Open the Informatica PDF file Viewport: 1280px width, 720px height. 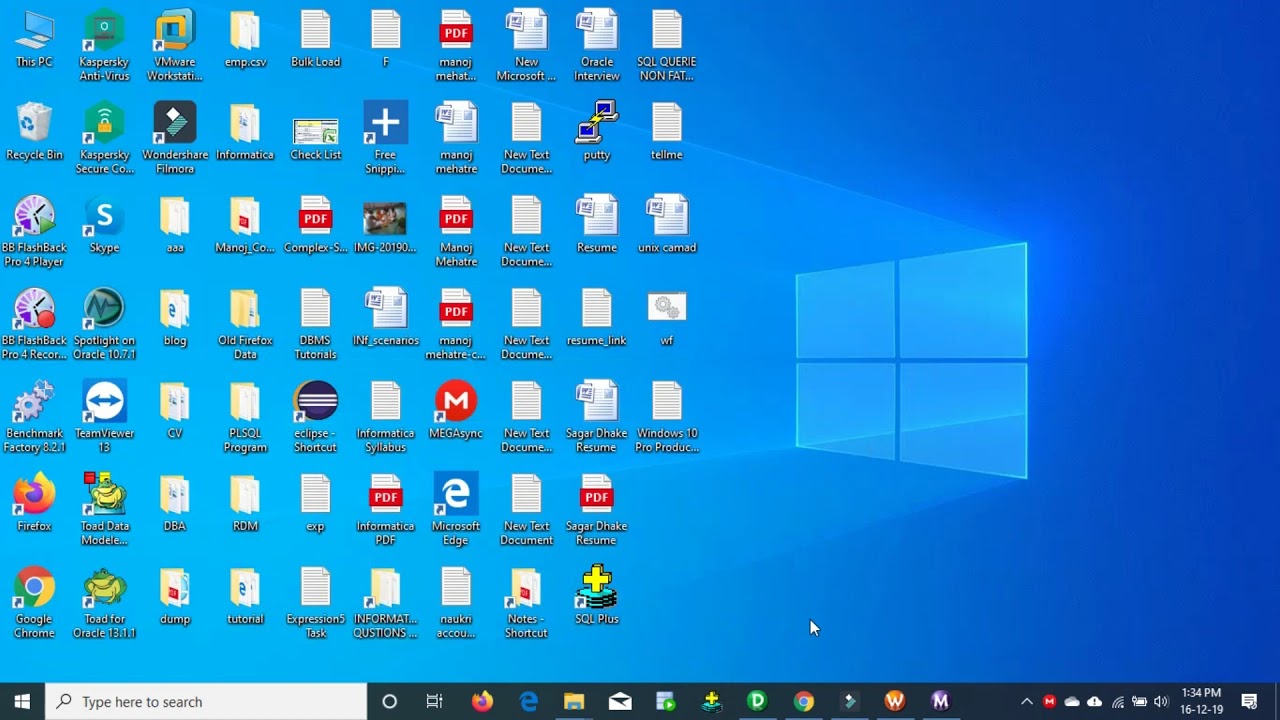[385, 510]
